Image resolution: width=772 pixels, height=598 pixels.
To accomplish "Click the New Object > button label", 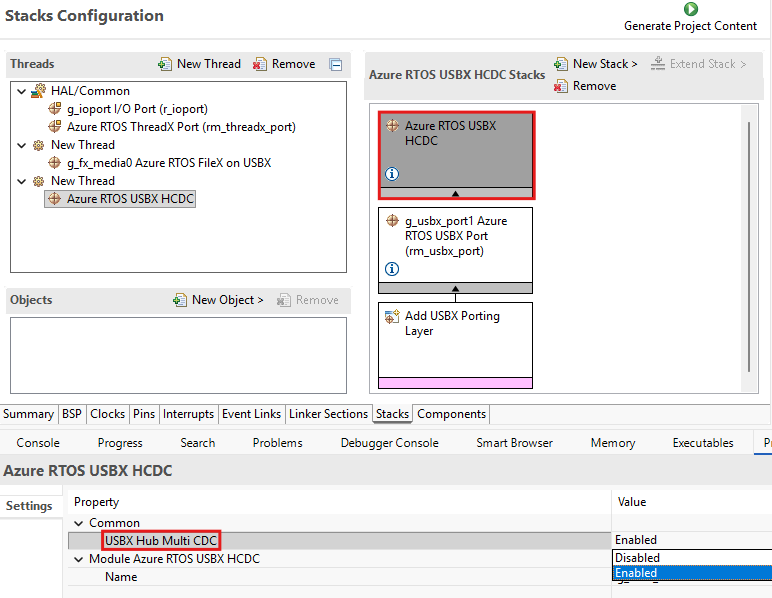I will click(227, 300).
